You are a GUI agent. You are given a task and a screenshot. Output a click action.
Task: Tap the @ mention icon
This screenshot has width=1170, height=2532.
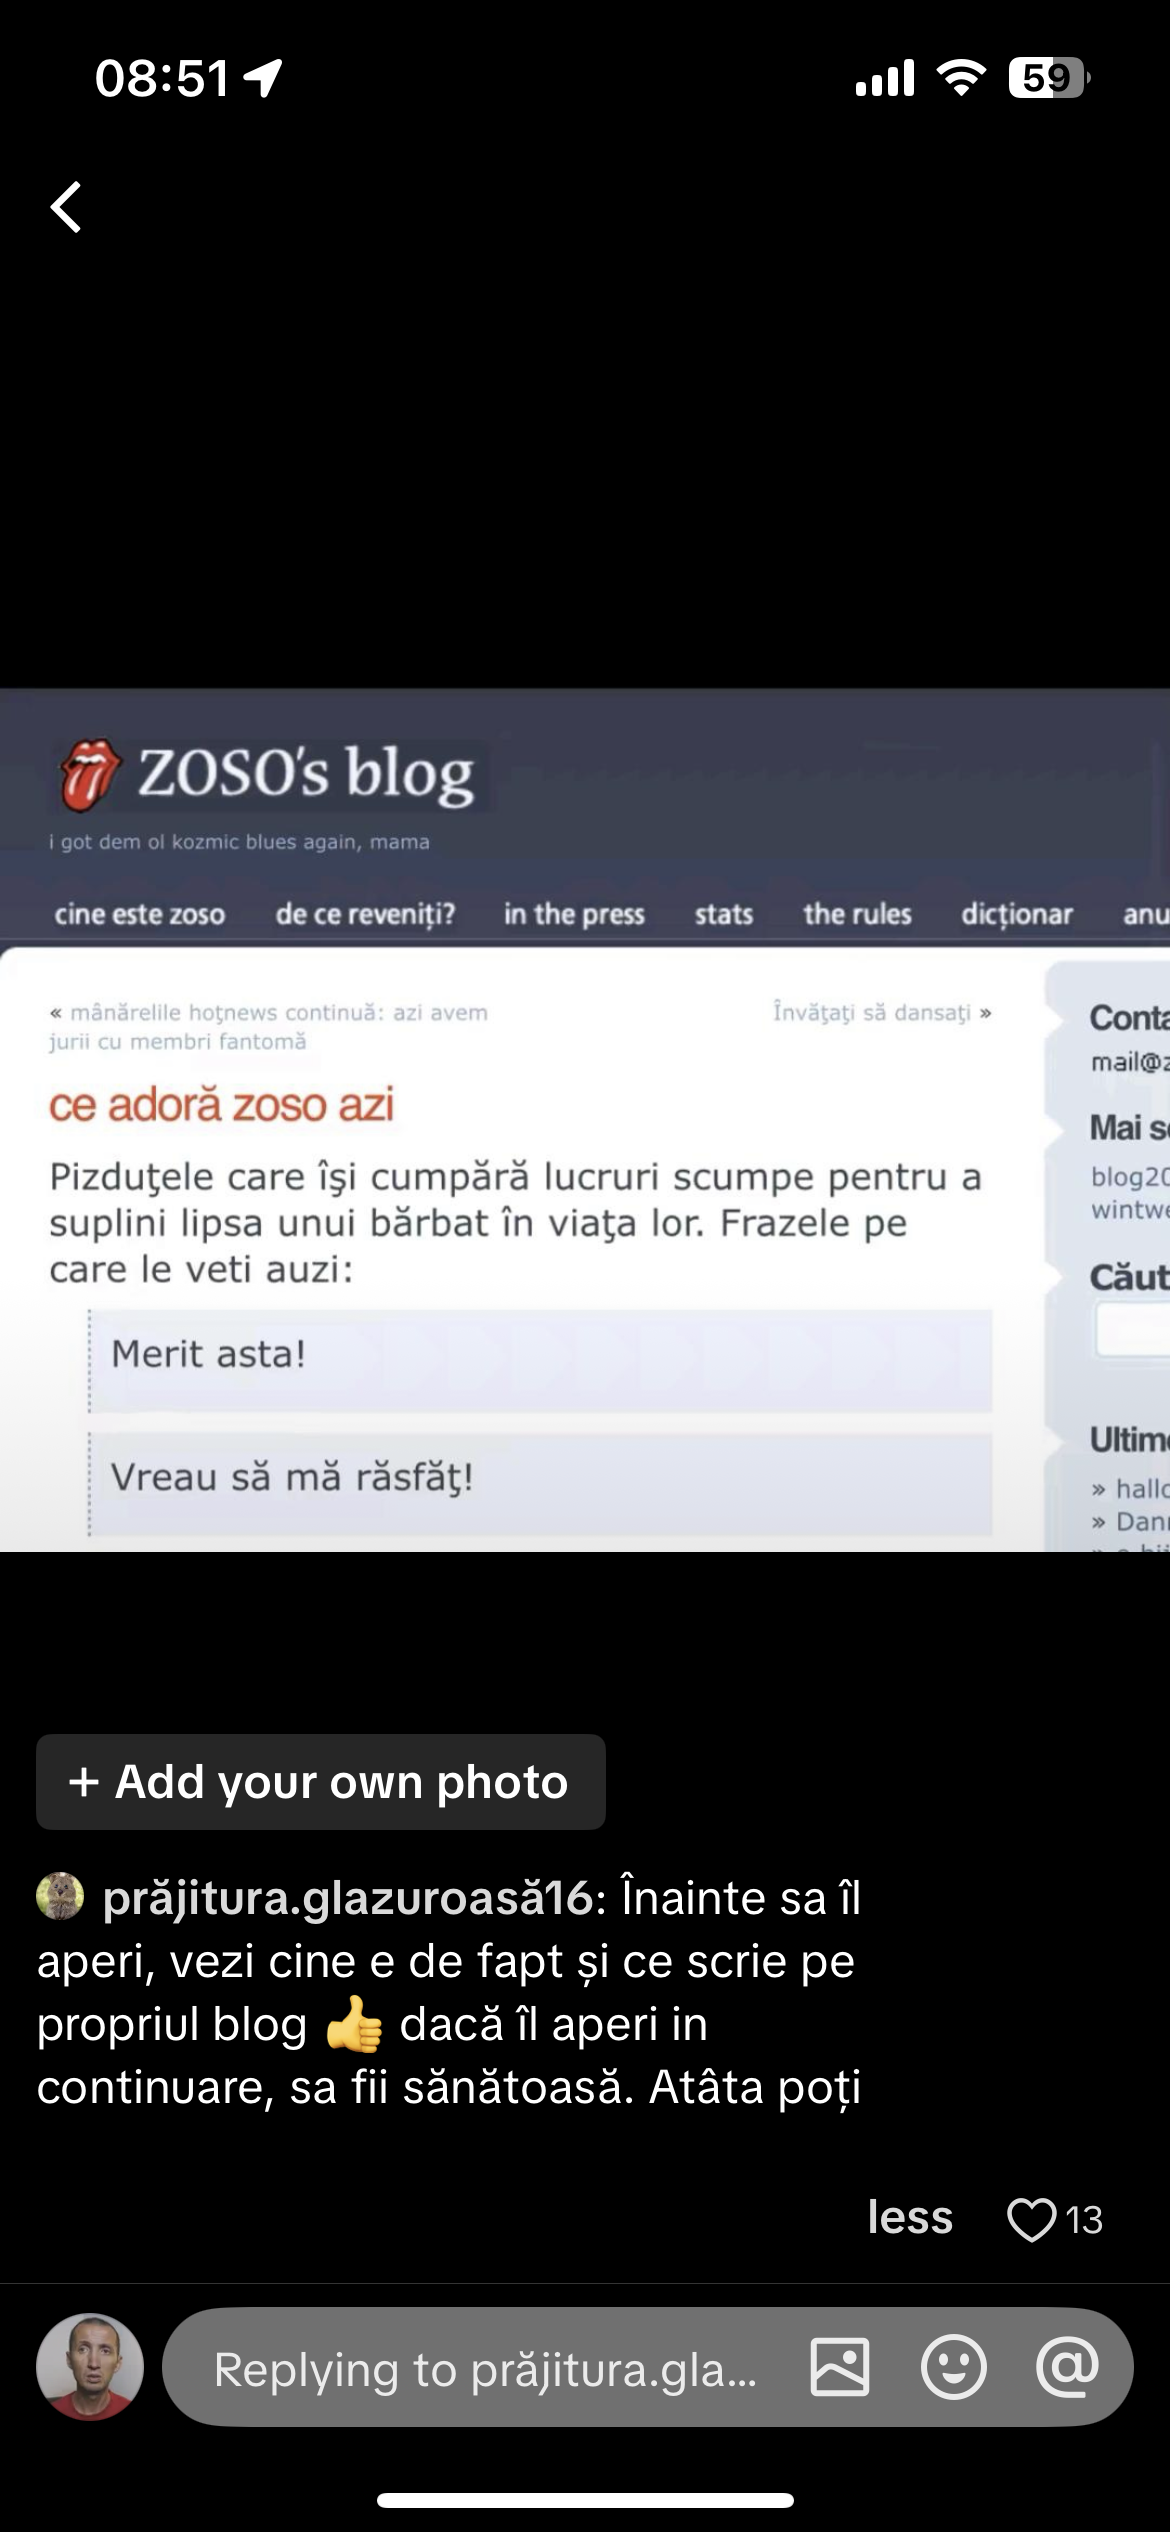[1067, 2367]
